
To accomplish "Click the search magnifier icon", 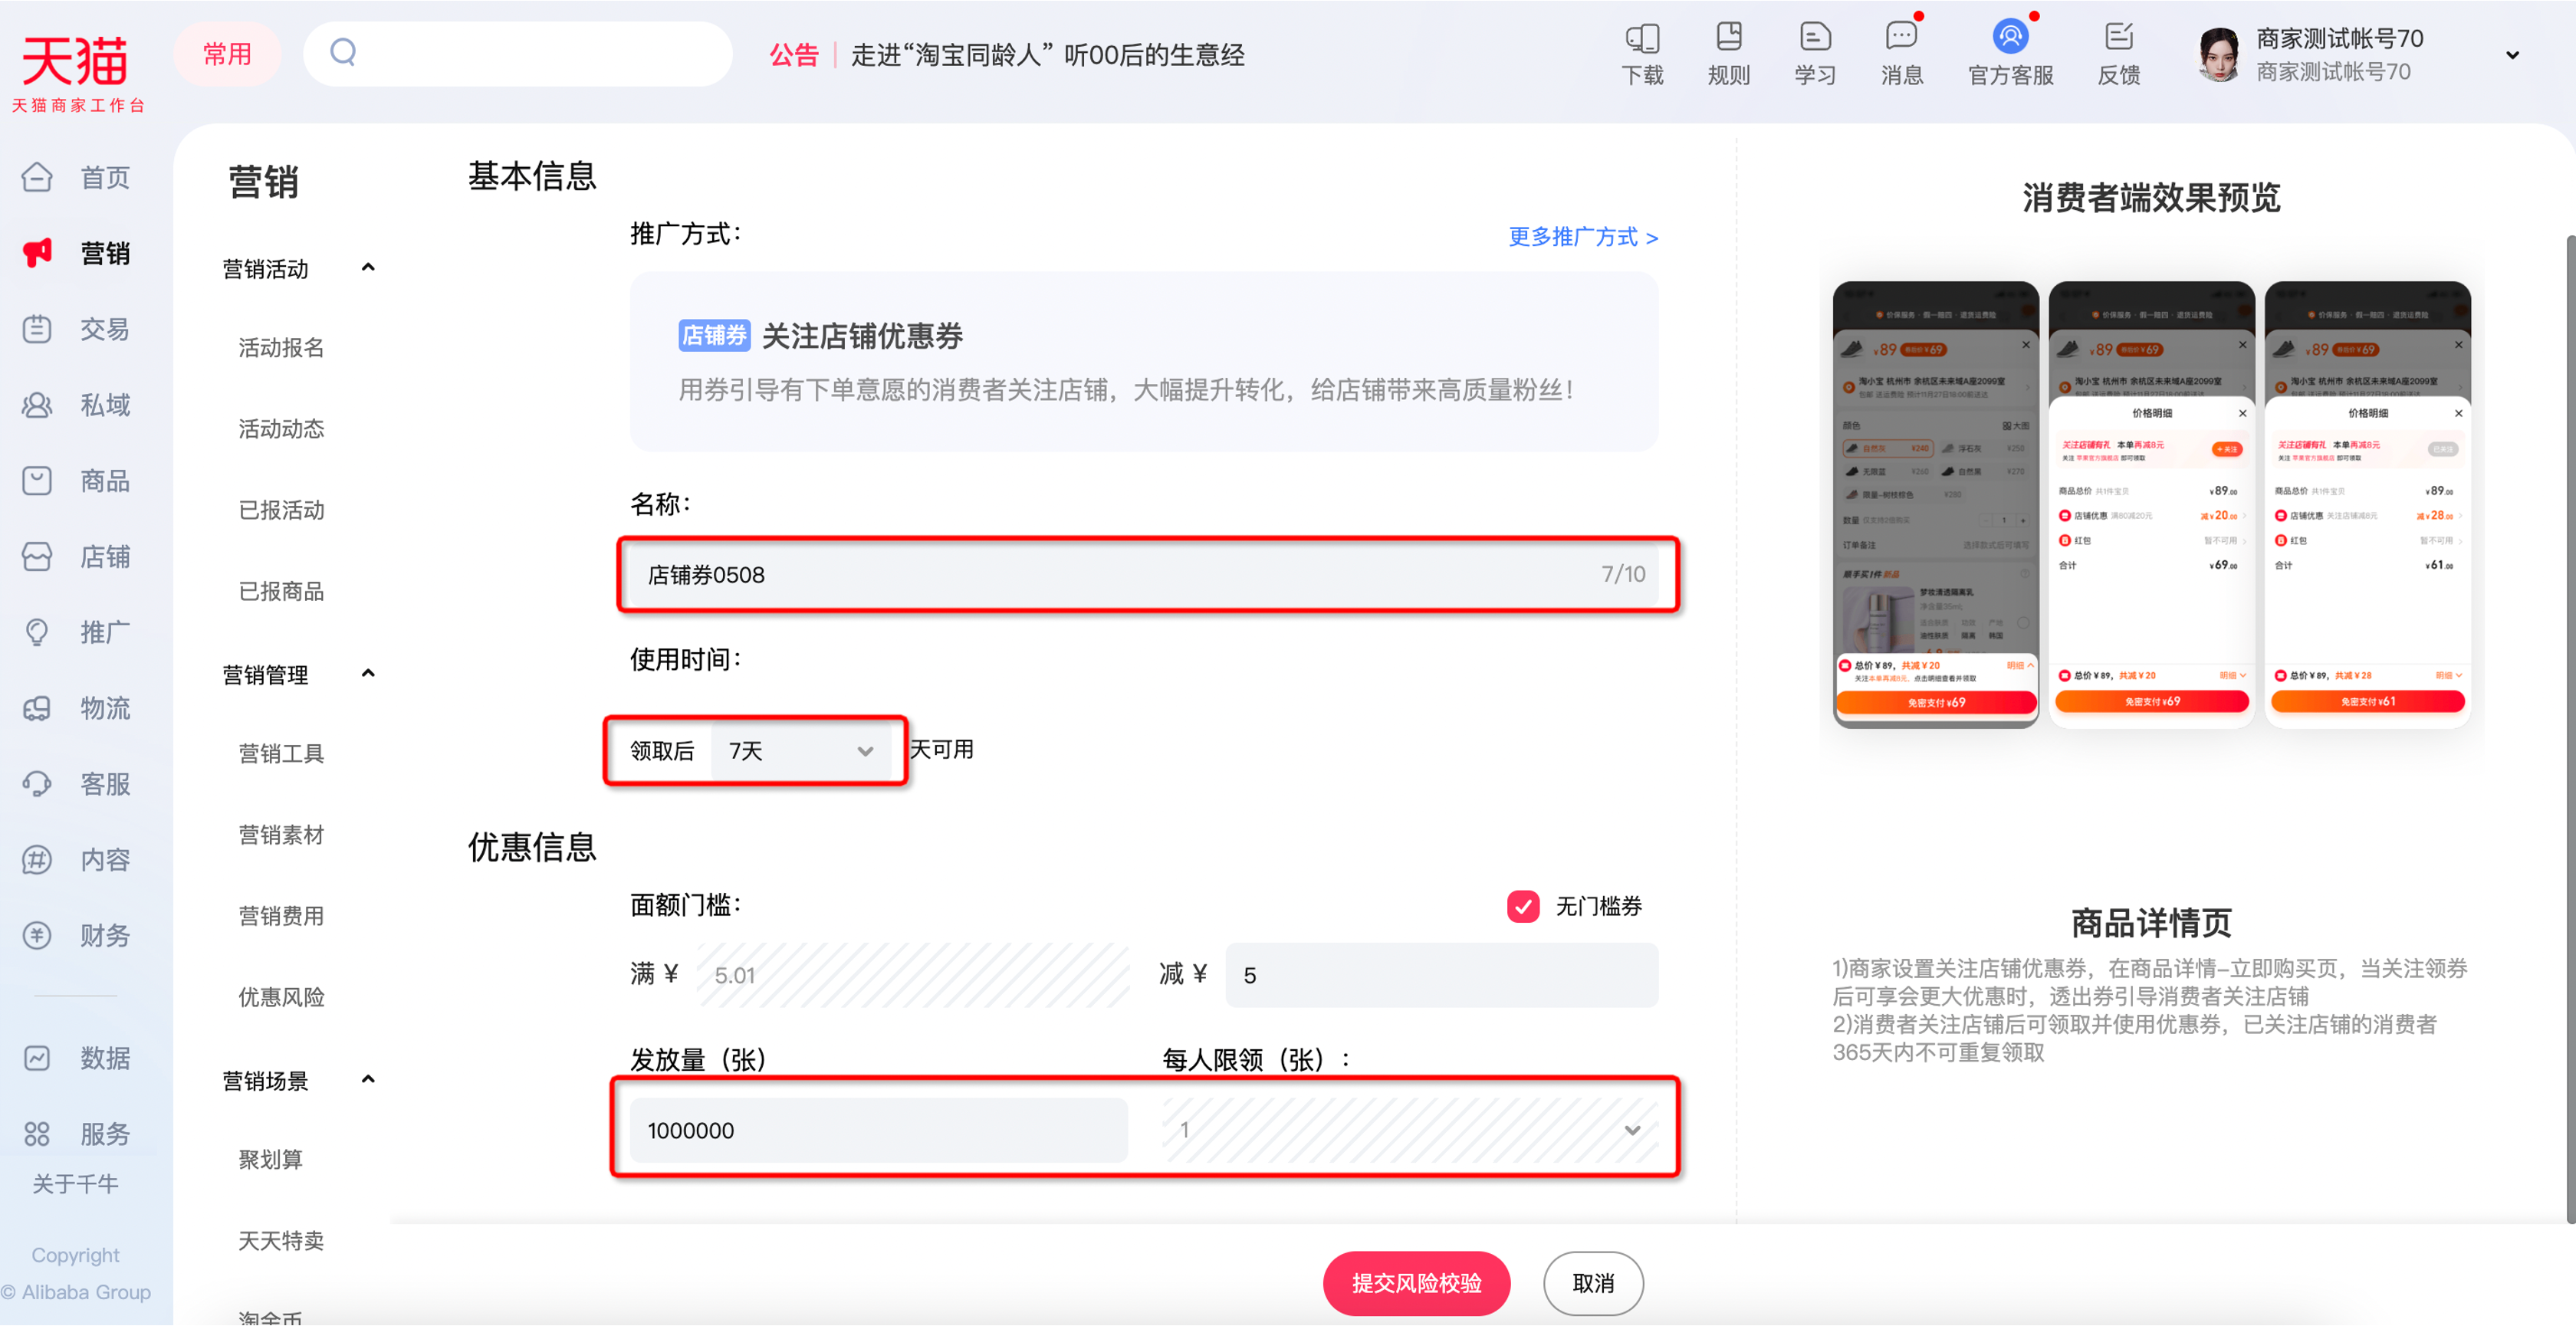I will pyautogui.click(x=343, y=52).
